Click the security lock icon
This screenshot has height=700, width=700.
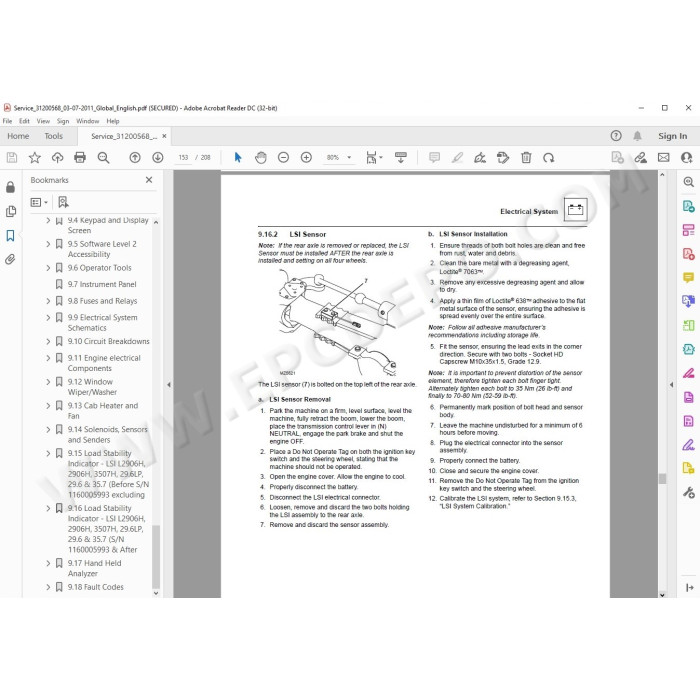[x=11, y=187]
